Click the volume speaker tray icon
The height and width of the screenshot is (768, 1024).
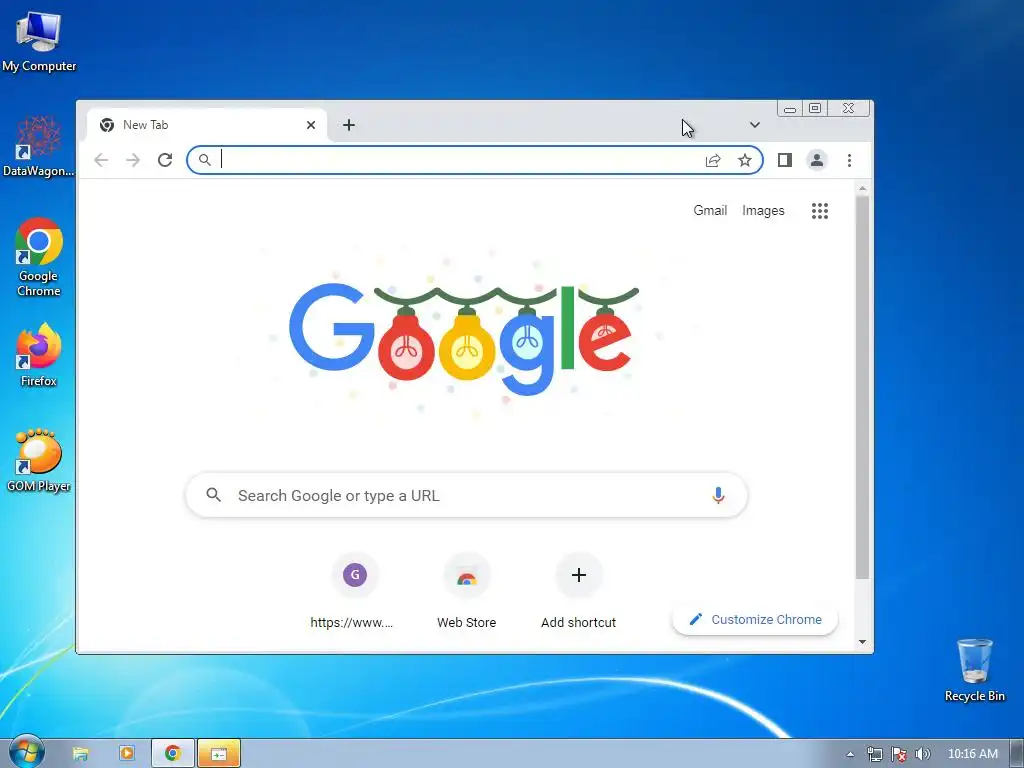click(922, 754)
